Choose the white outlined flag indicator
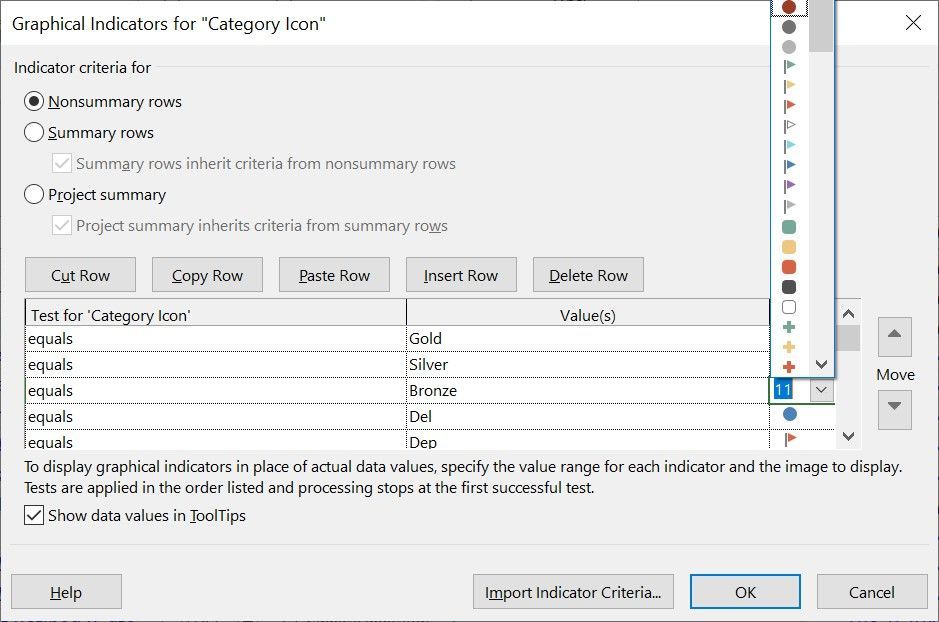This screenshot has width=939, height=622. coord(789,126)
